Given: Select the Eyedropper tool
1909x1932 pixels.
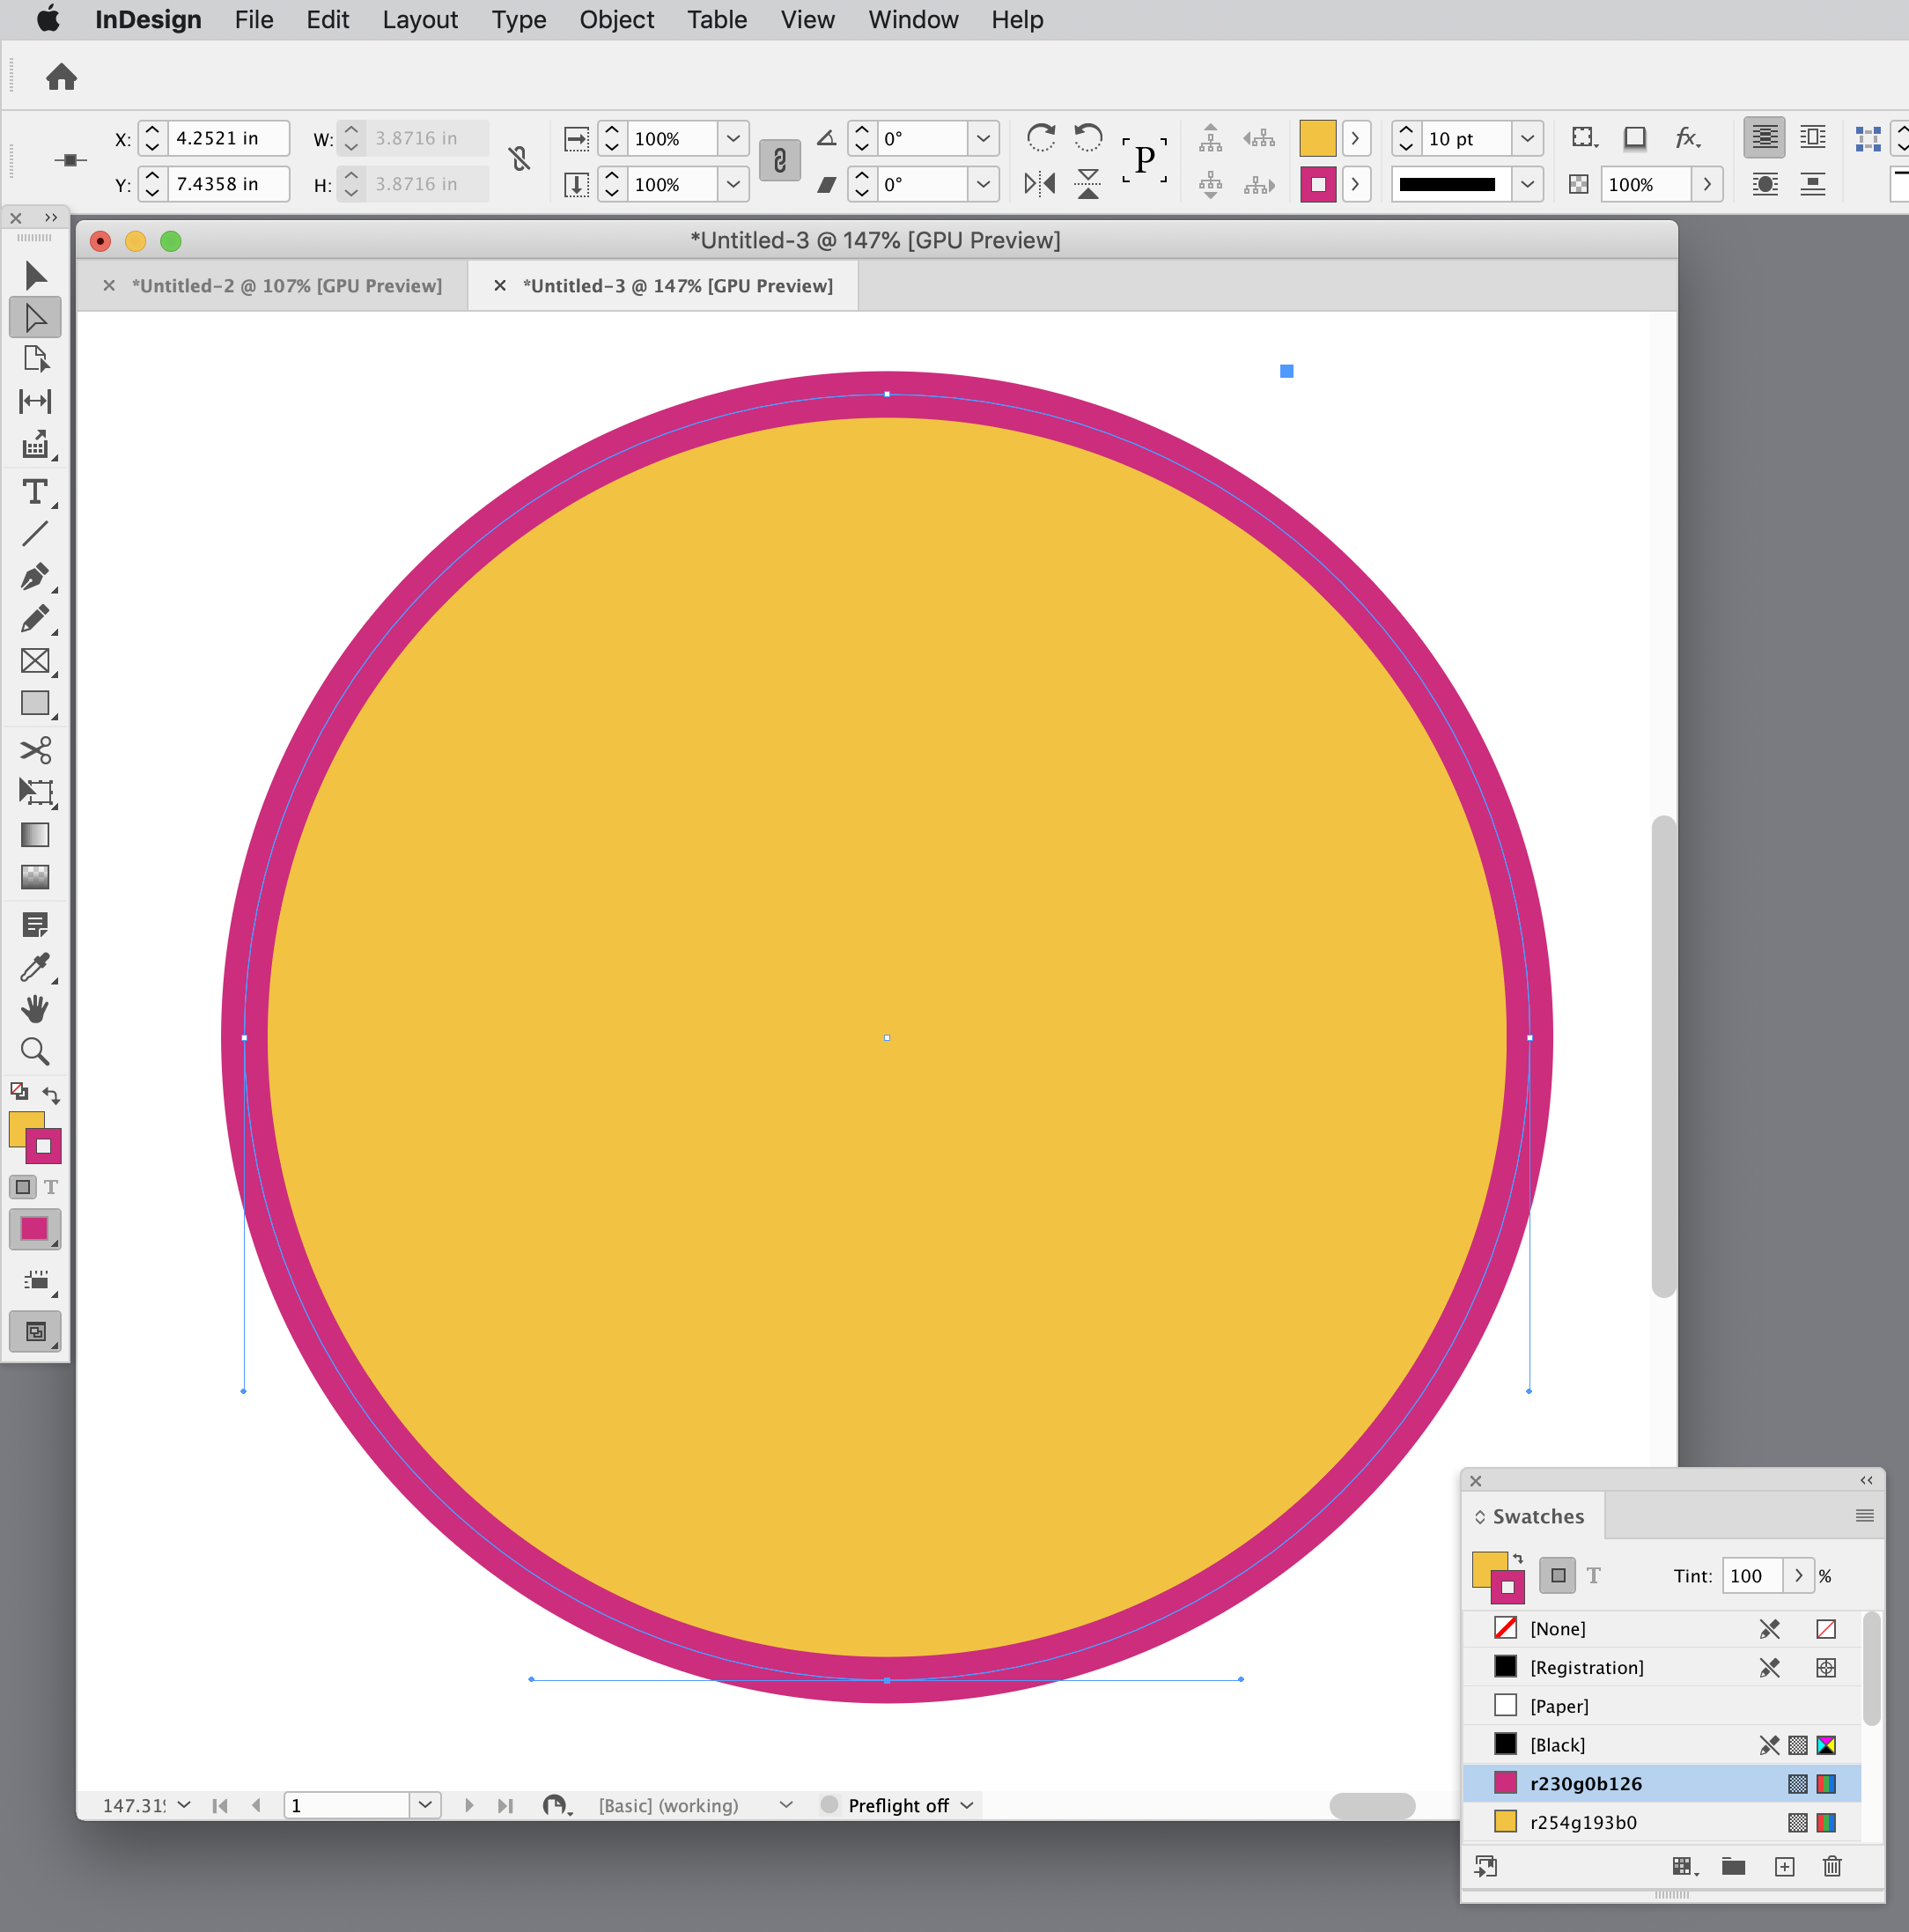Looking at the screenshot, I should 36,966.
